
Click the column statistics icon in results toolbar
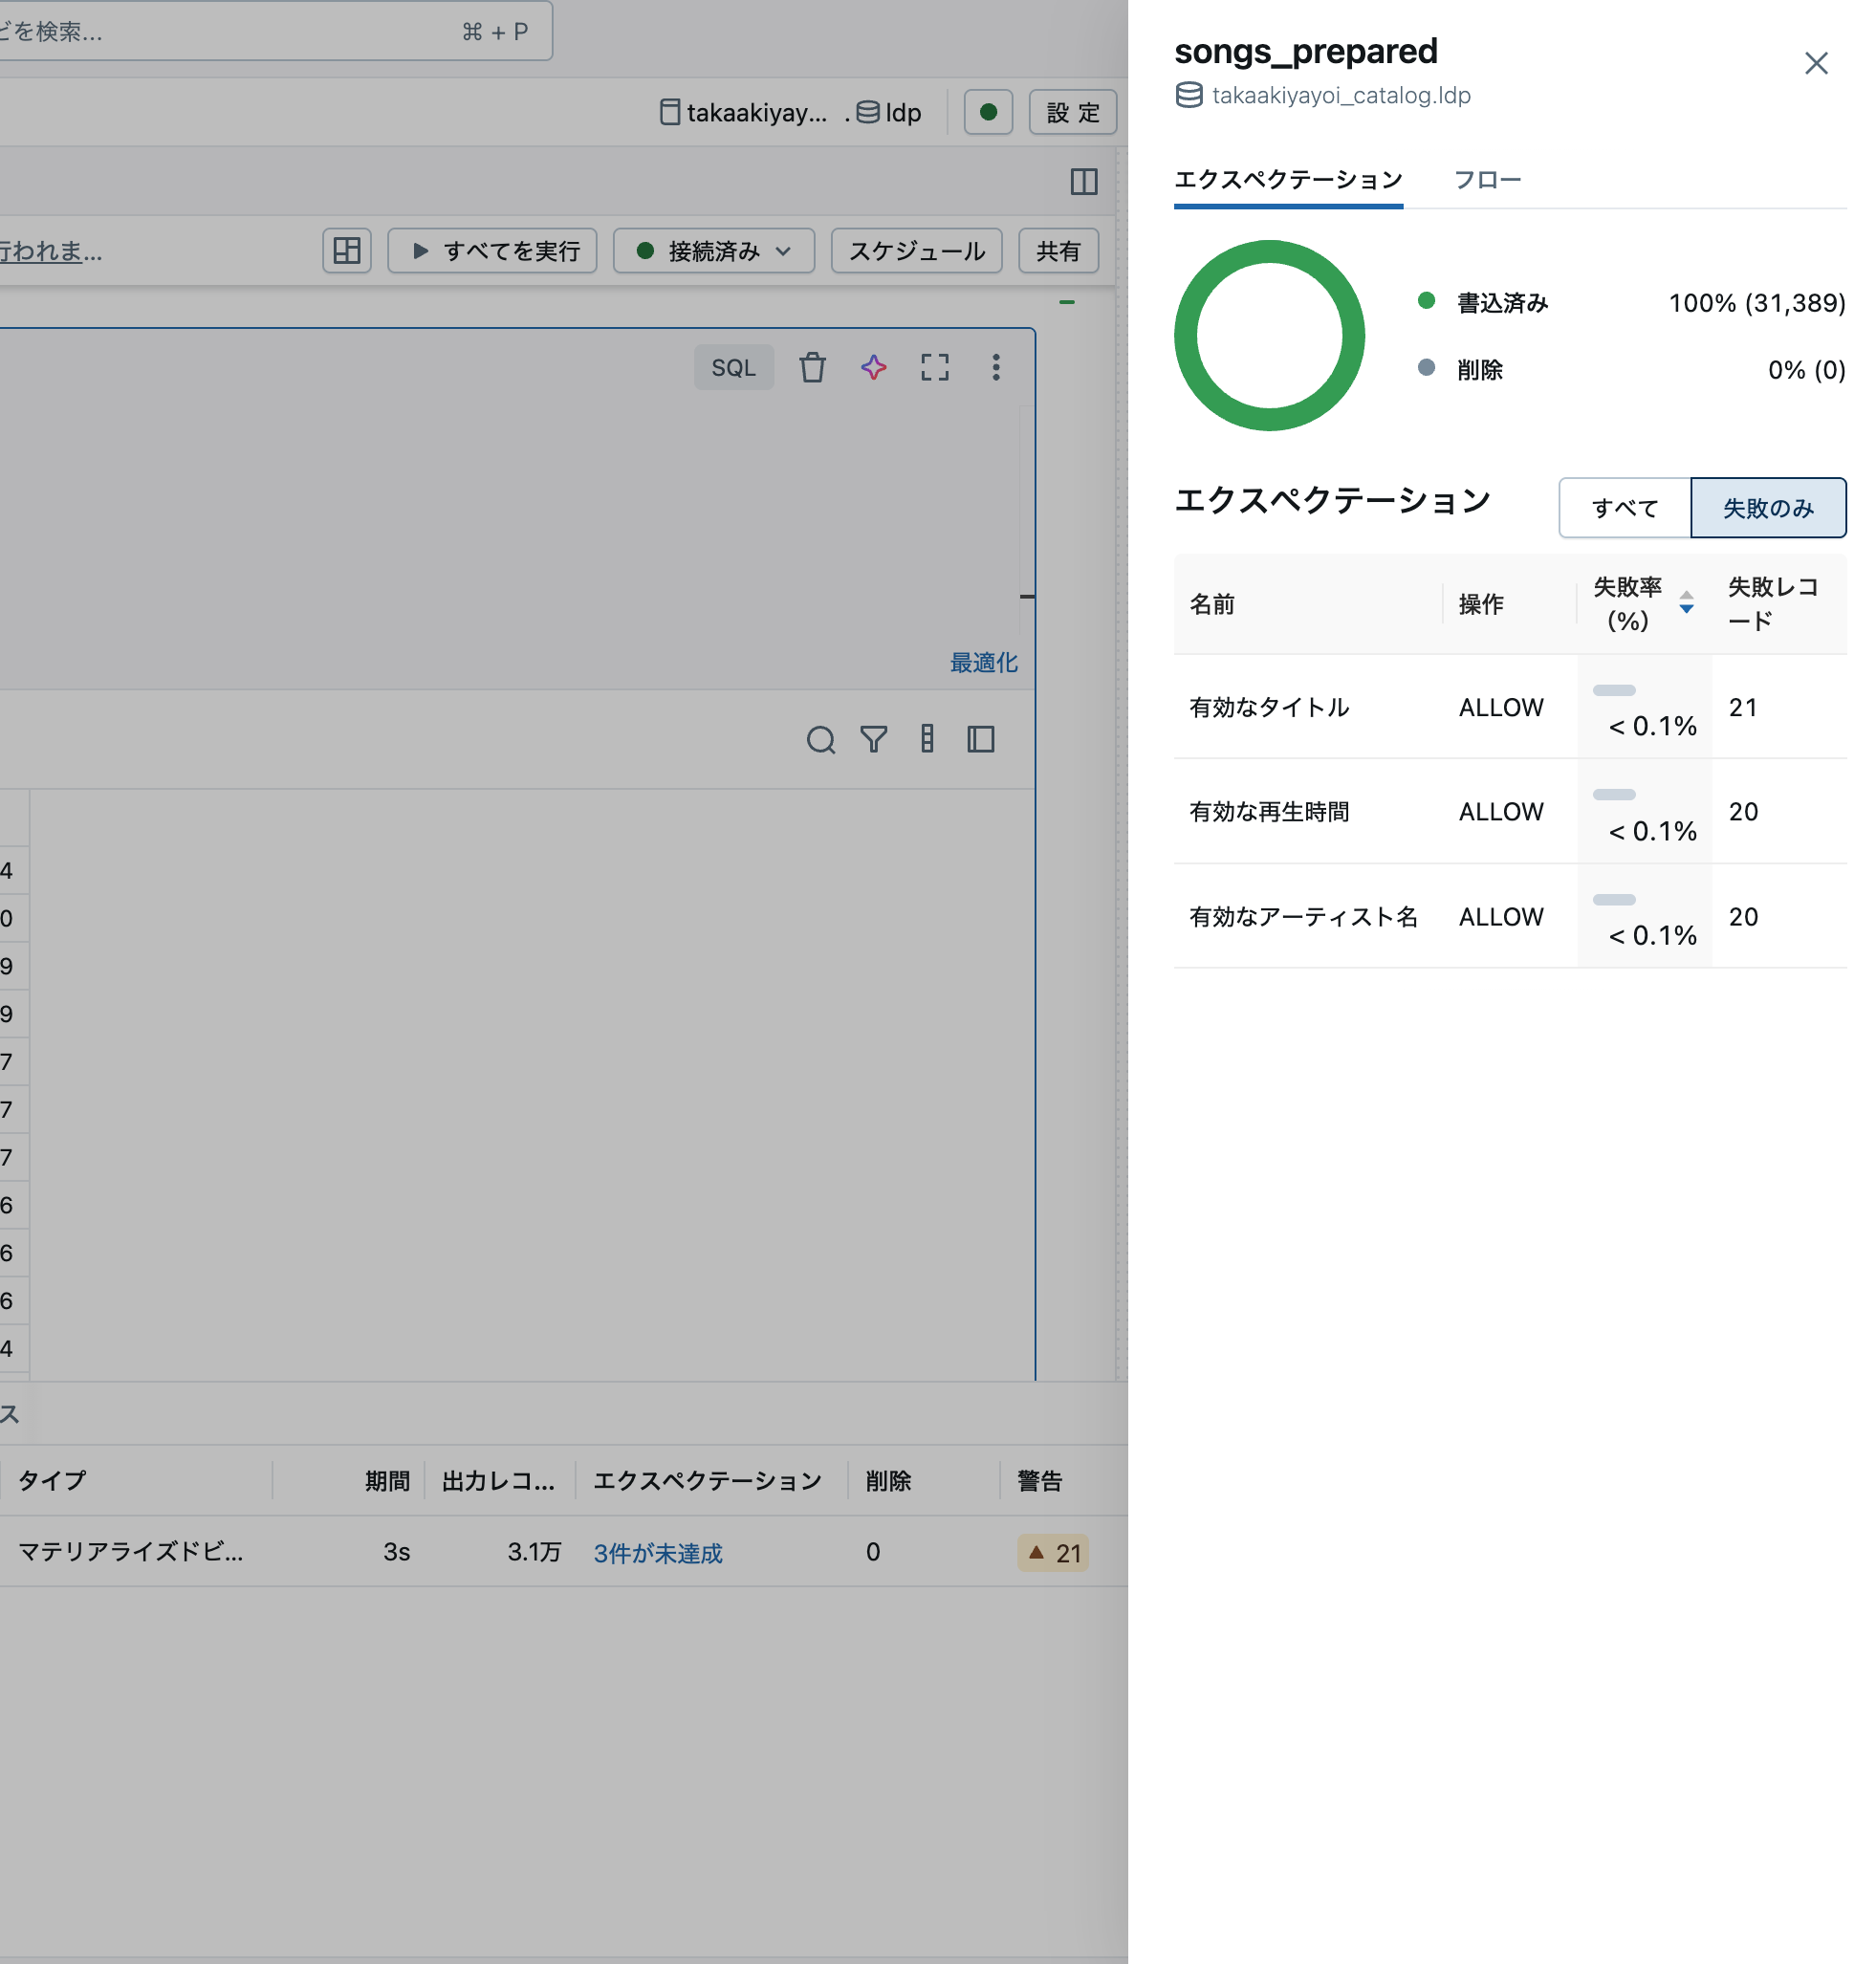927,740
